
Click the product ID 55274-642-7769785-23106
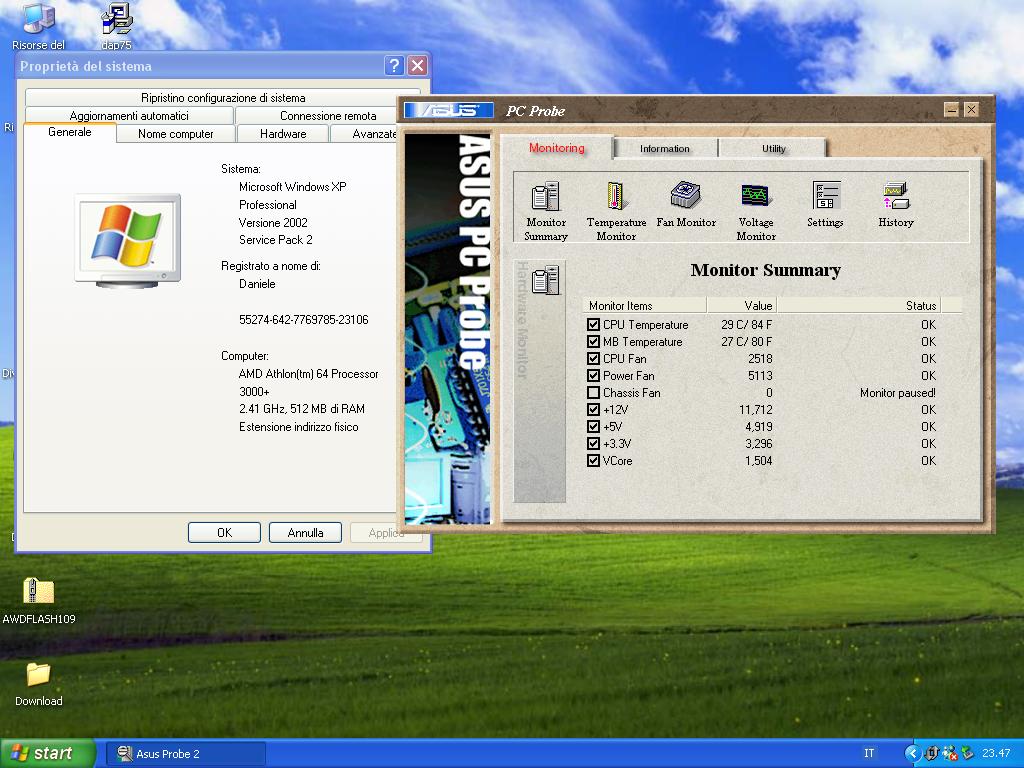(x=304, y=319)
